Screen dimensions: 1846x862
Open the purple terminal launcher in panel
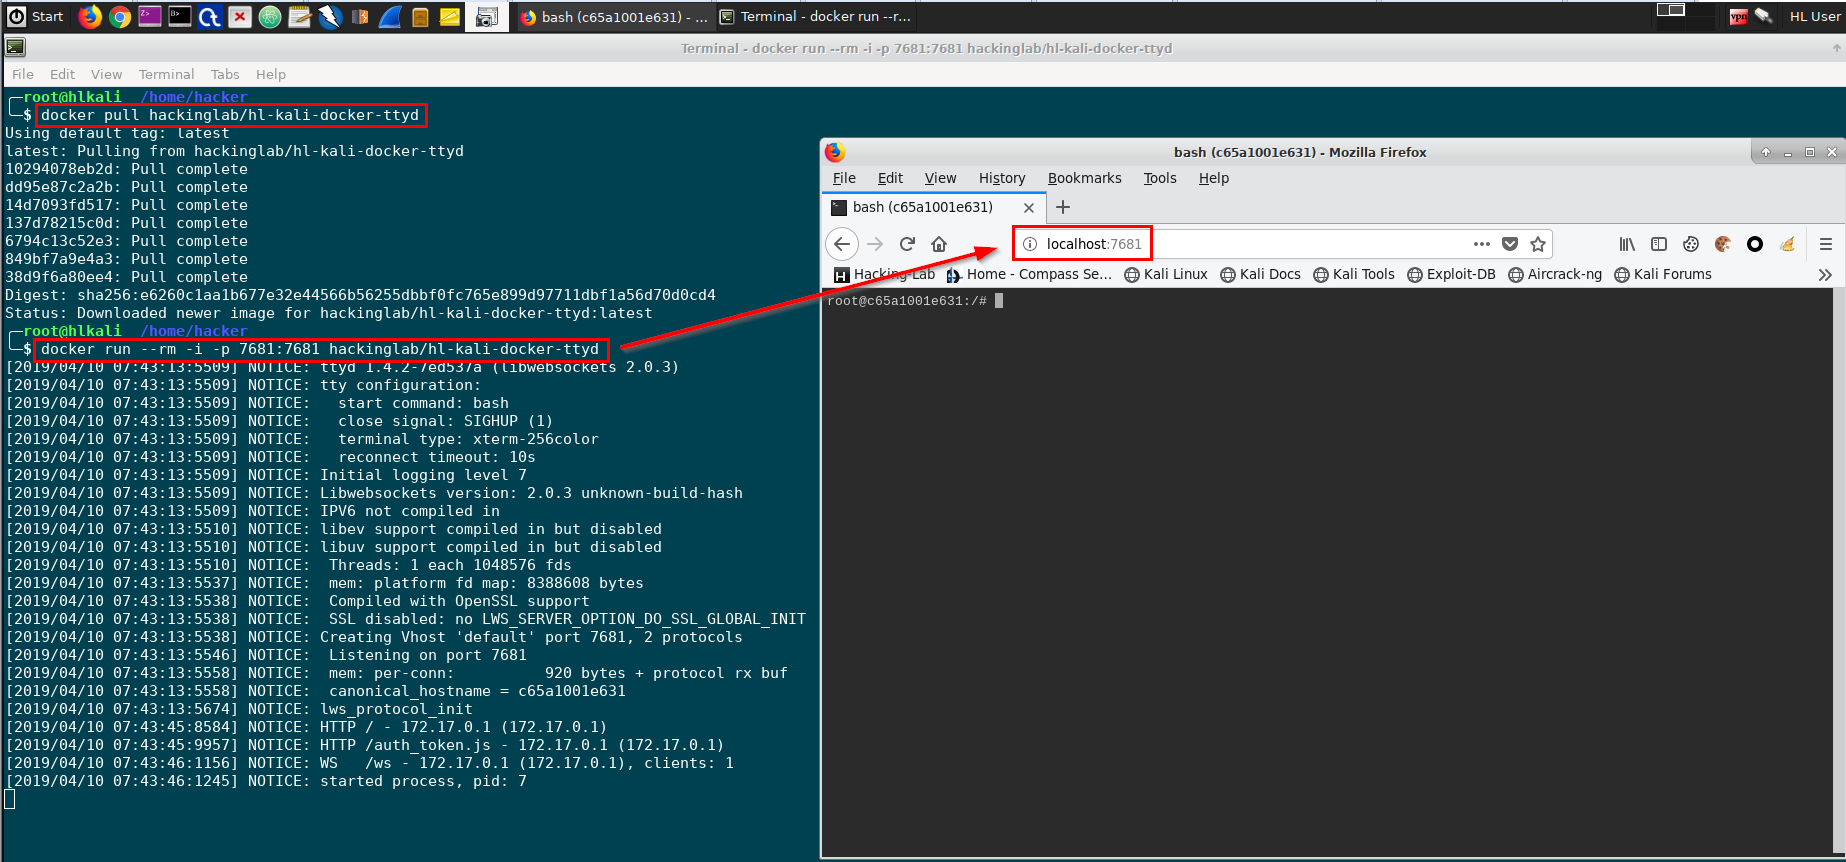[150, 16]
